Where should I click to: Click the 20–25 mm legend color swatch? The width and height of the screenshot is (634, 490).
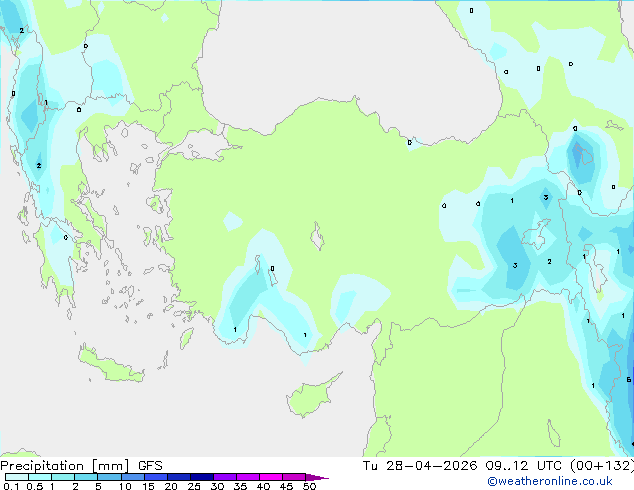[179, 477]
